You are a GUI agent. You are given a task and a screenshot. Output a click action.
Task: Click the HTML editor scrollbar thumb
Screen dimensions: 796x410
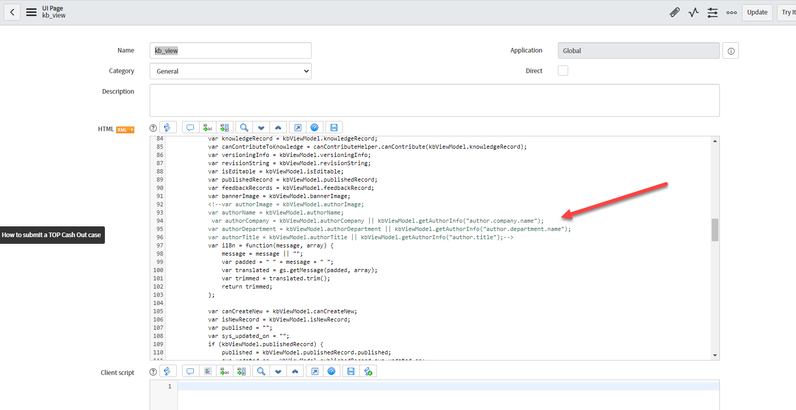tap(715, 230)
